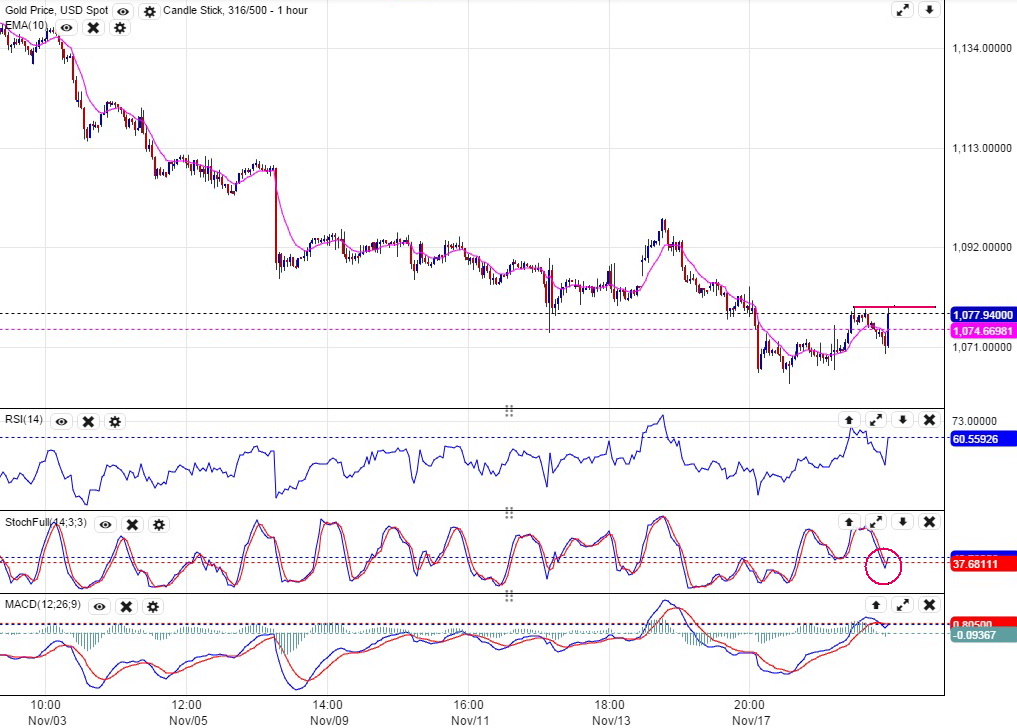Click the MACD(12;26;9) indicator label
The image size is (1017, 728).
tap(43, 605)
